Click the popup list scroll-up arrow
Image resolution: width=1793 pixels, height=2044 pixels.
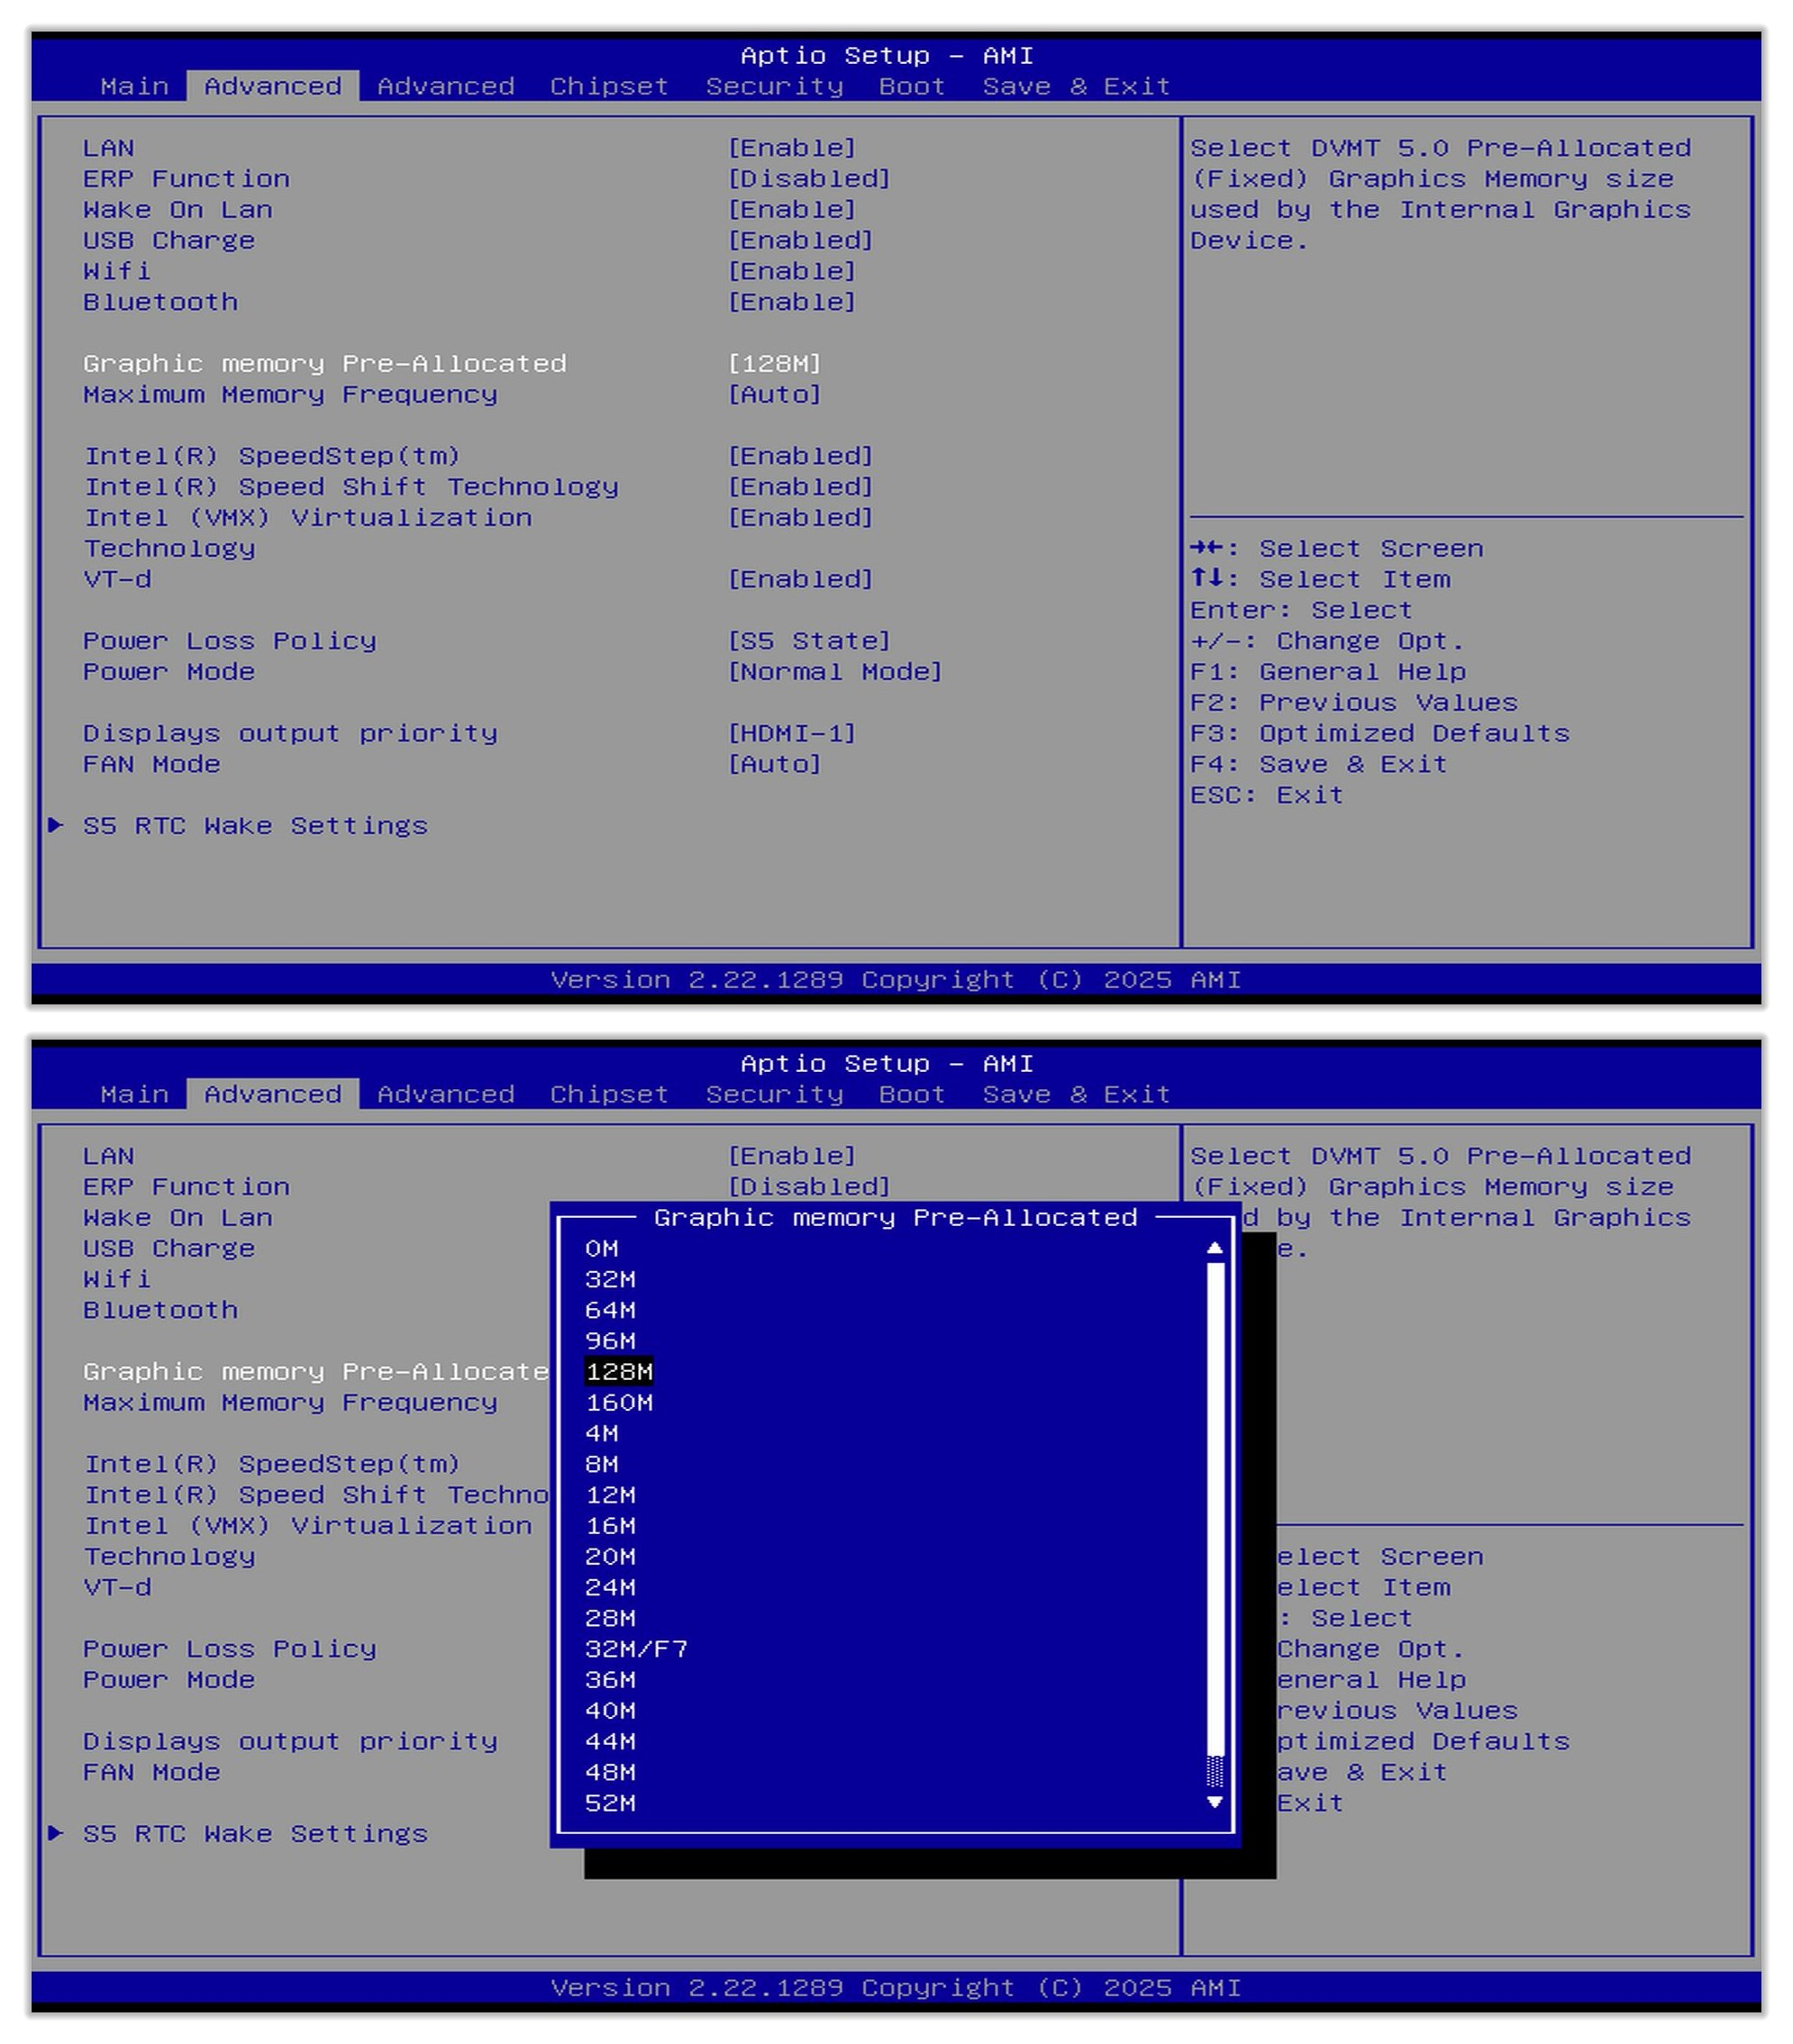(x=1214, y=1247)
